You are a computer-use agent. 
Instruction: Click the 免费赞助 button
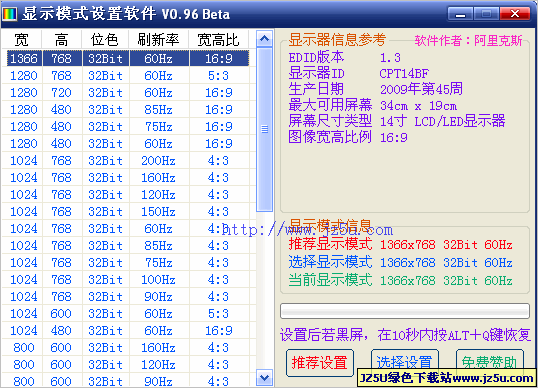pyautogui.click(x=489, y=363)
